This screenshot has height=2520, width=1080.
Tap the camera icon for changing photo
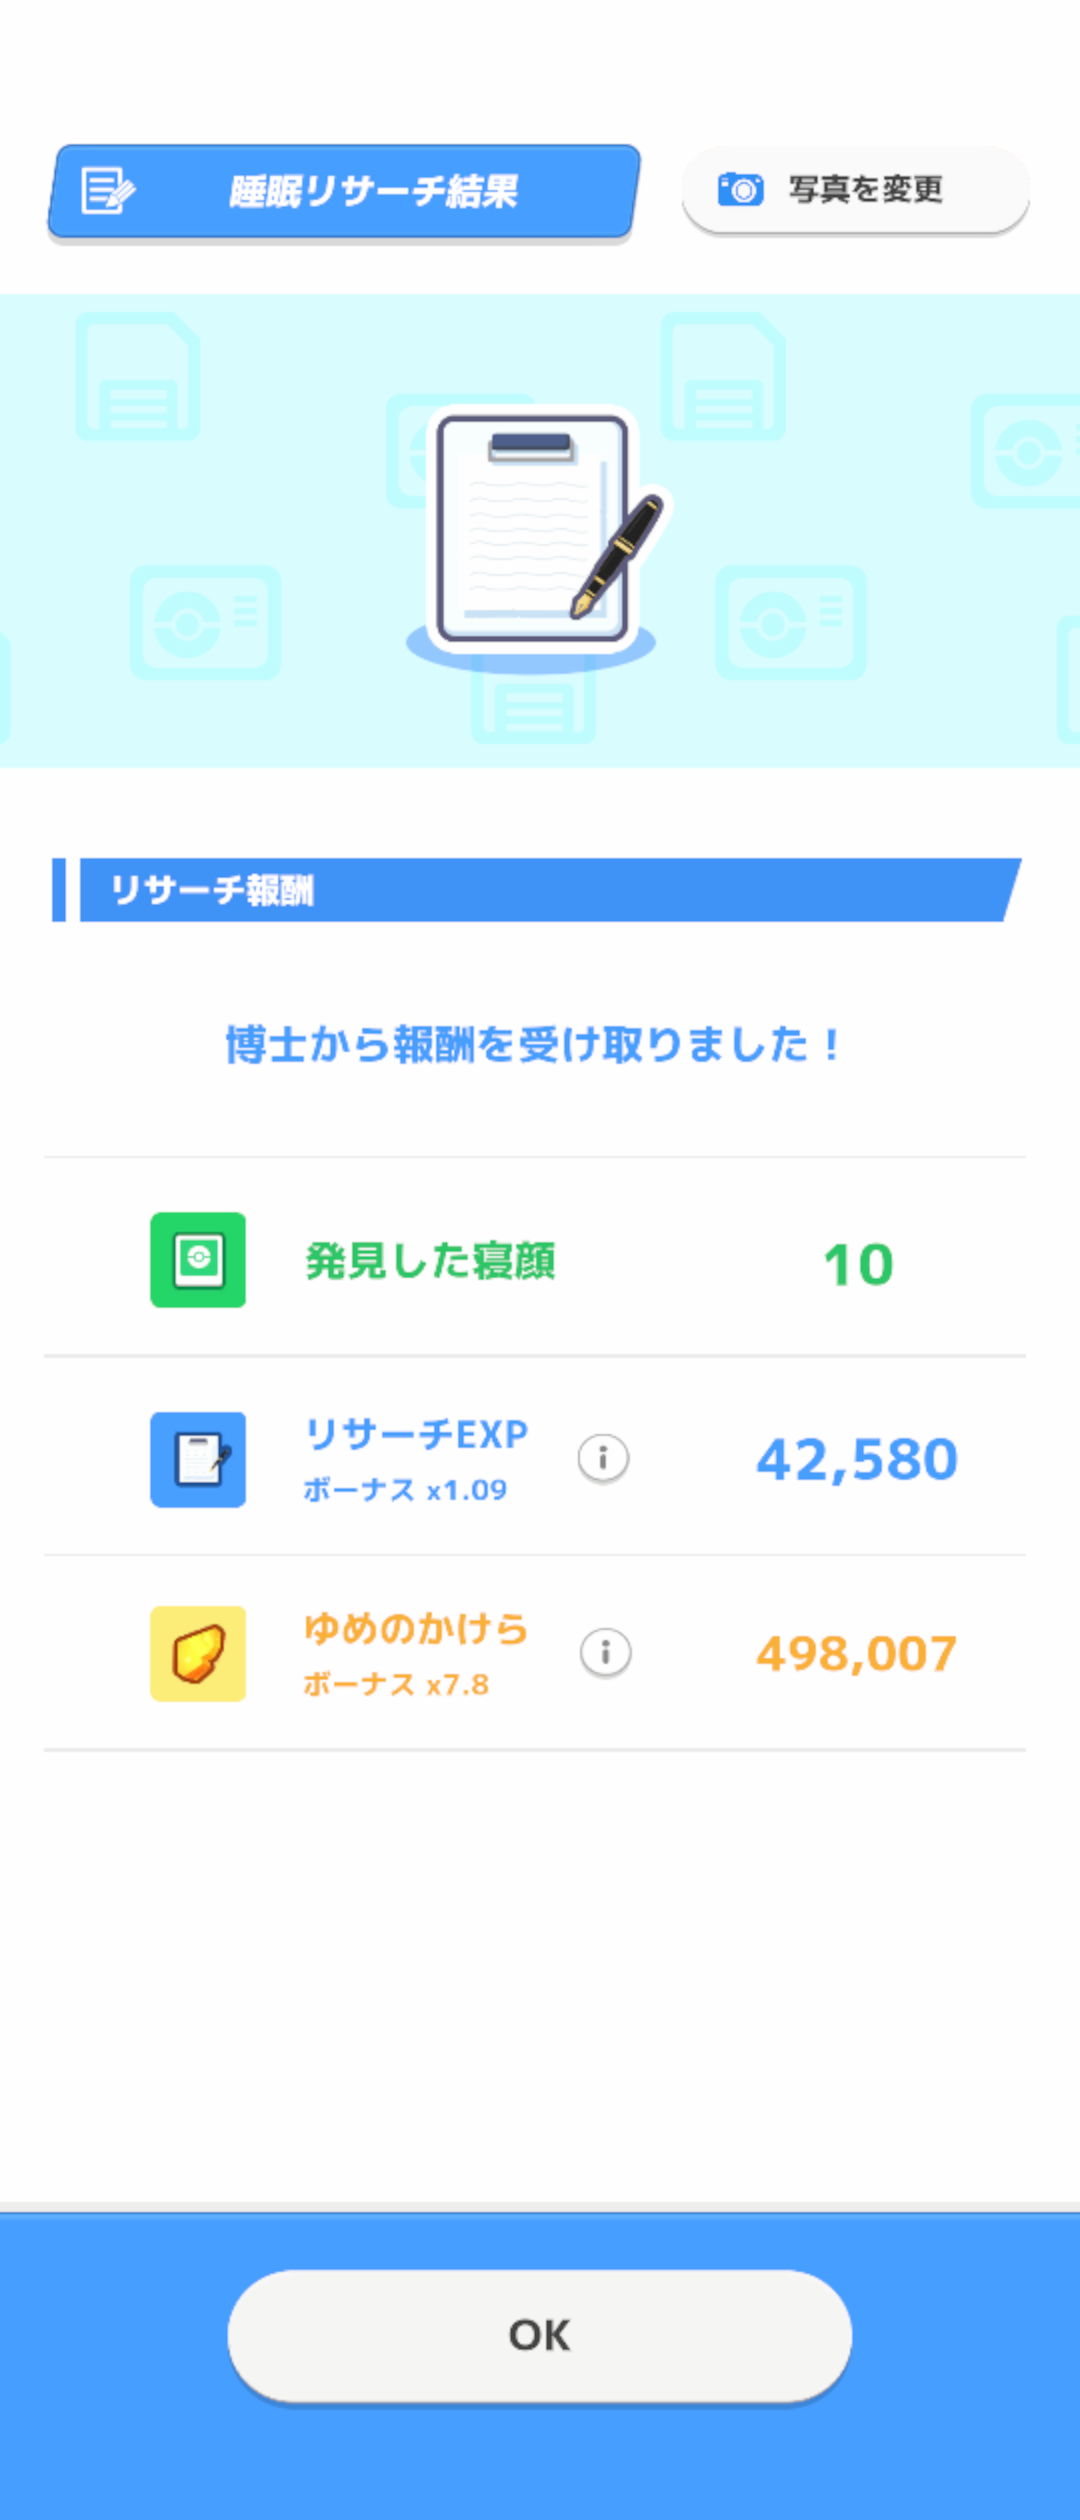pyautogui.click(x=740, y=189)
